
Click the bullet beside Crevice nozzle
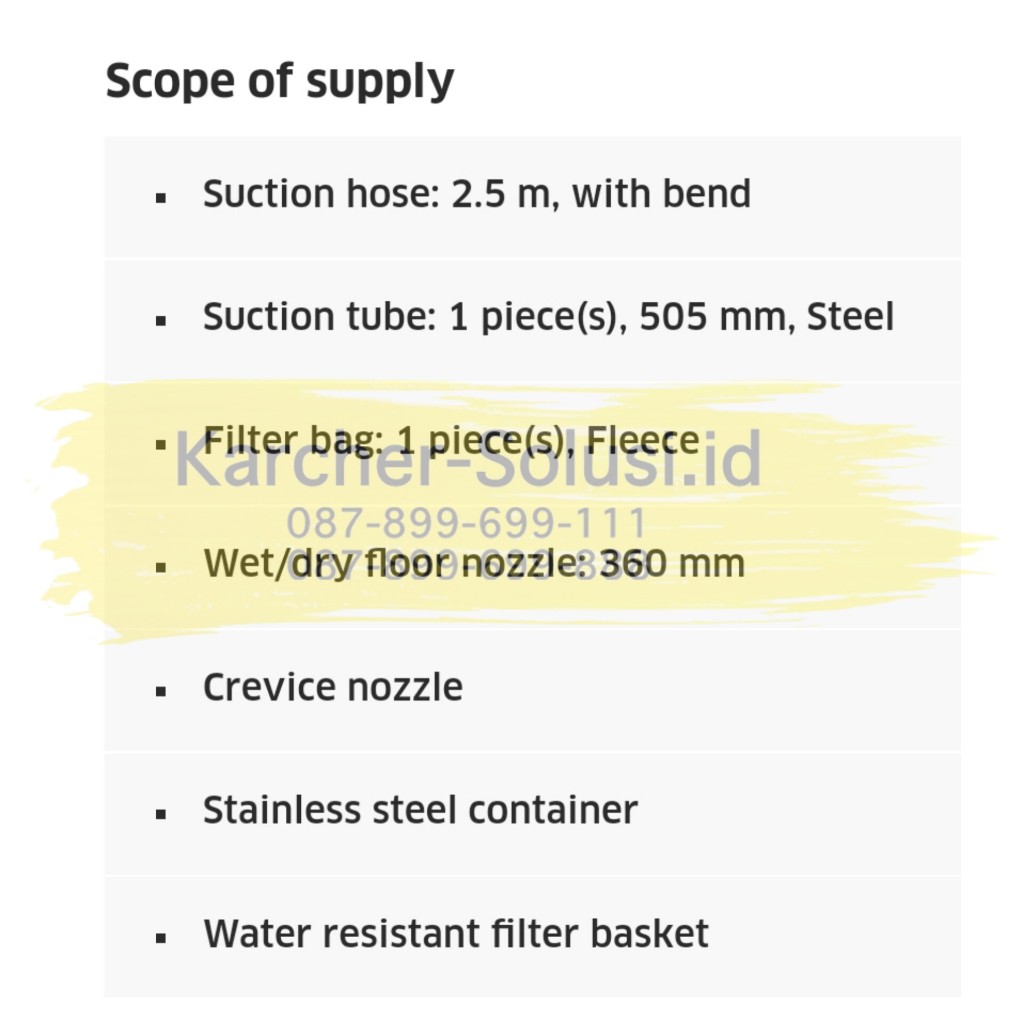pos(161,691)
